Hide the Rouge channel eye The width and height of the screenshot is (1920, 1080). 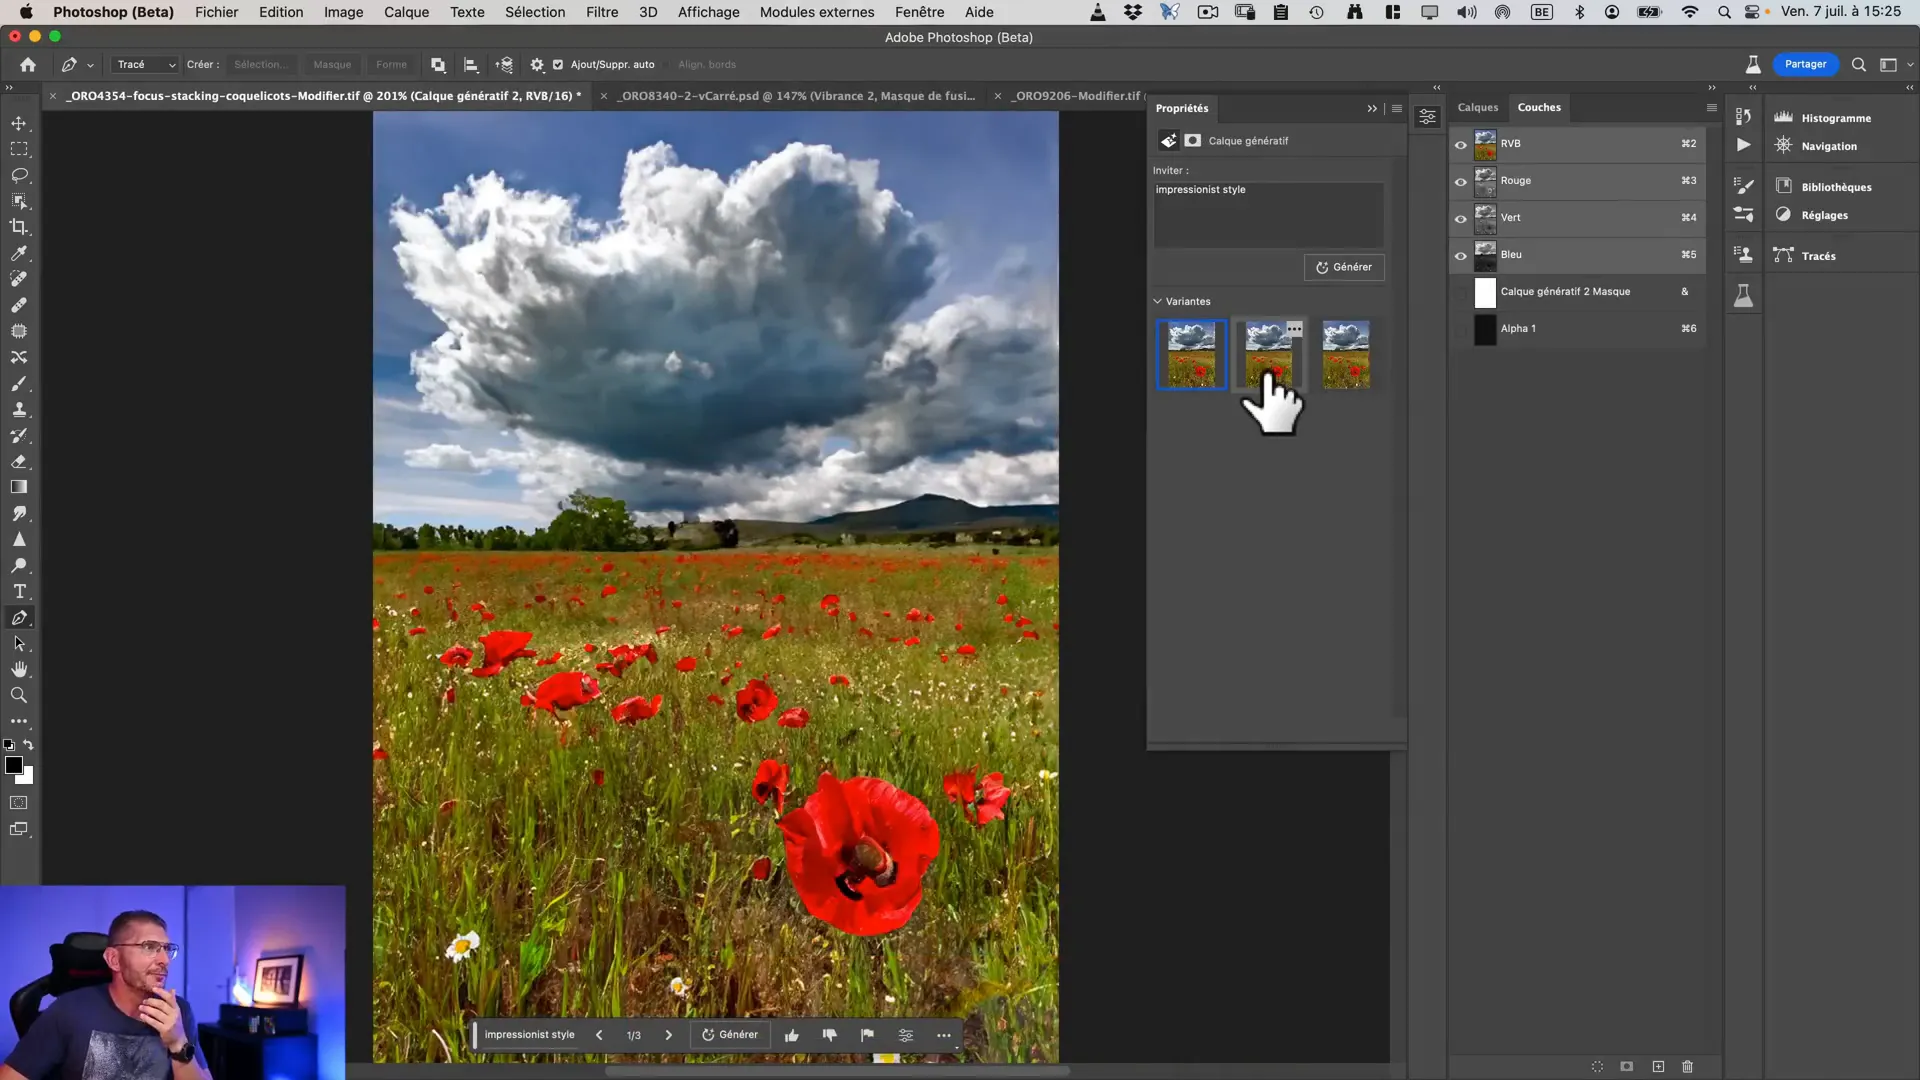pyautogui.click(x=1460, y=182)
